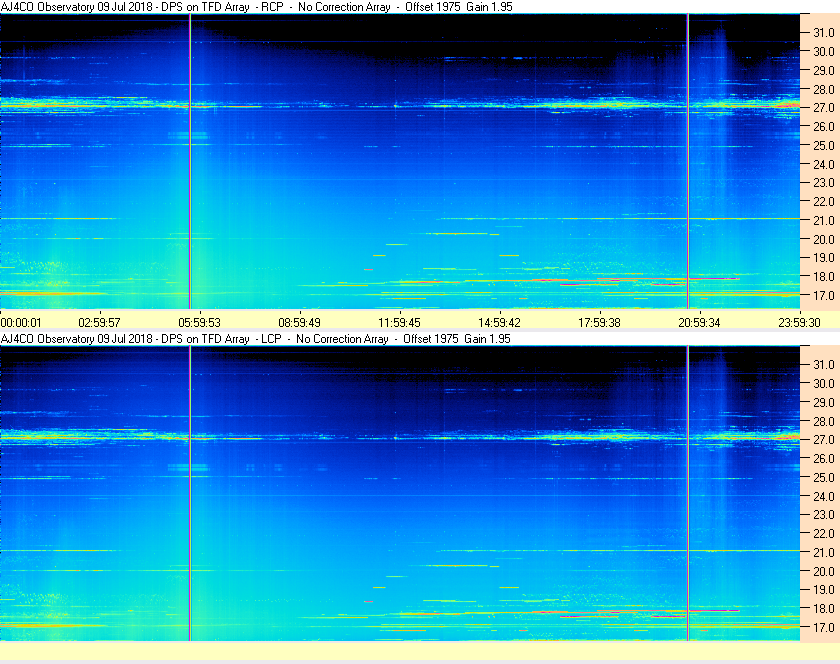The width and height of the screenshot is (840, 664).
Task: Click the 20.0 frequency label in RCP panel
Action: [x=824, y=239]
